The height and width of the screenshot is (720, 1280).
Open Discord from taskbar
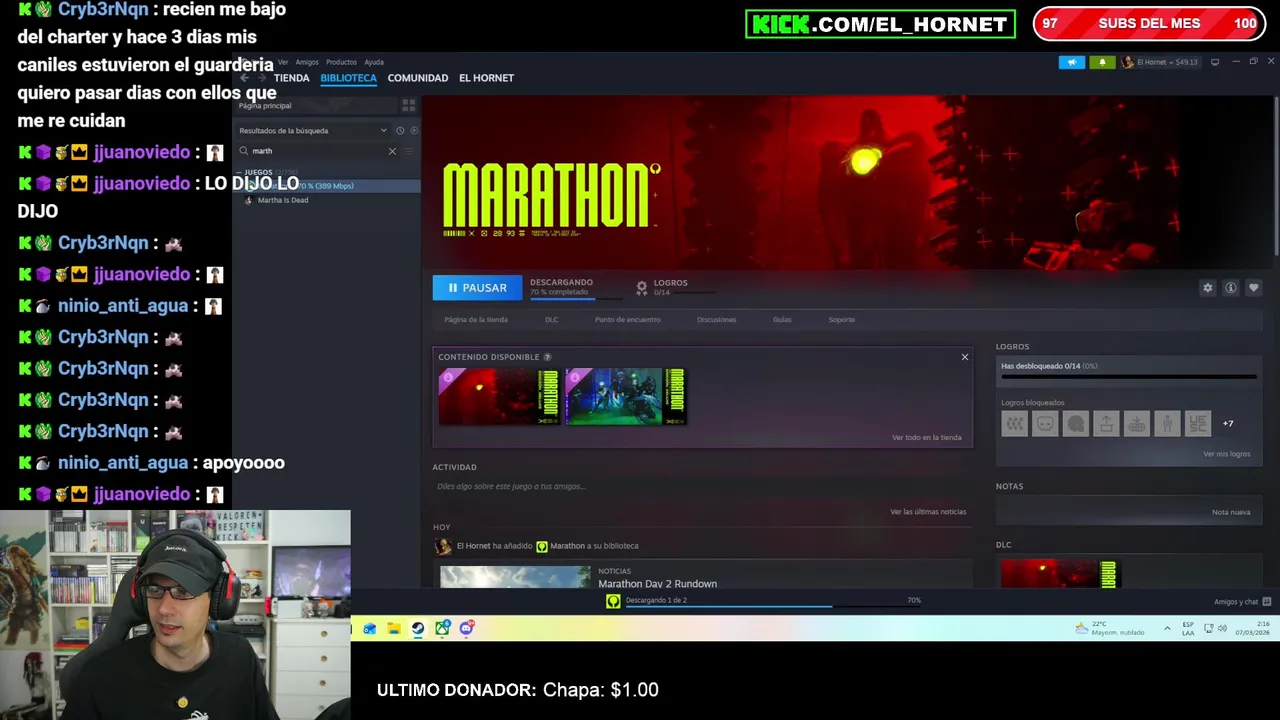pos(466,628)
